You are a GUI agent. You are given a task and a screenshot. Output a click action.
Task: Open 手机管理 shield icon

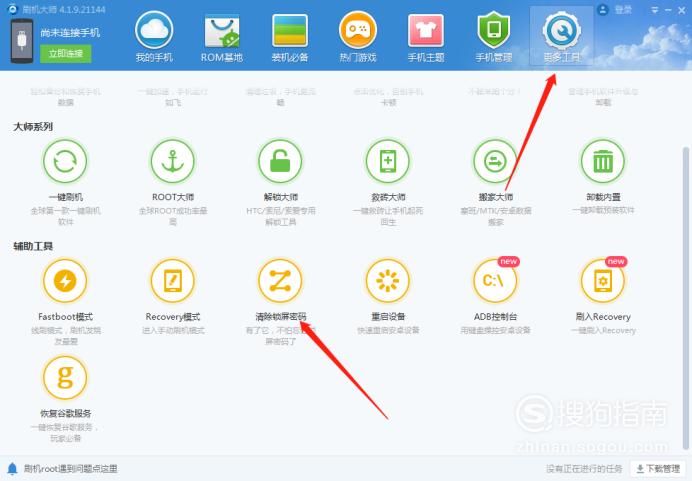click(x=494, y=30)
